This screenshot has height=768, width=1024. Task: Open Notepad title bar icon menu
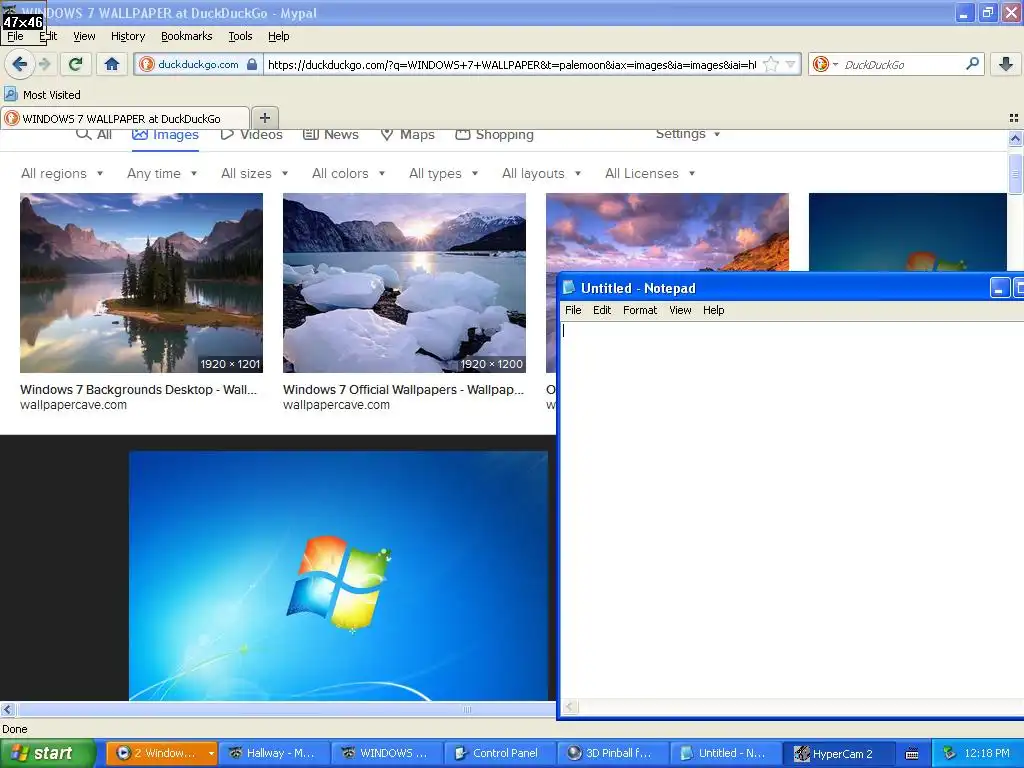pyautogui.click(x=569, y=287)
